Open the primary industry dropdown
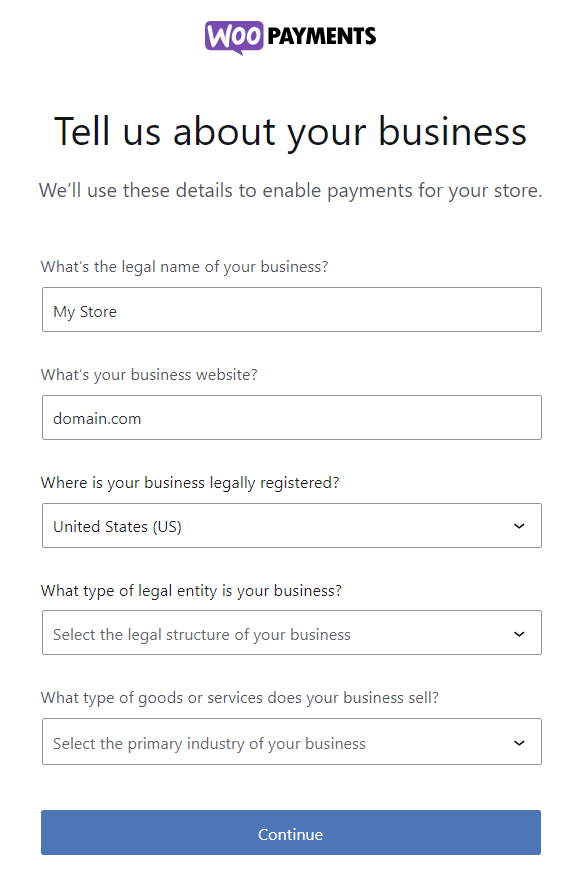Image resolution: width=578 pixels, height=879 pixels. point(290,741)
